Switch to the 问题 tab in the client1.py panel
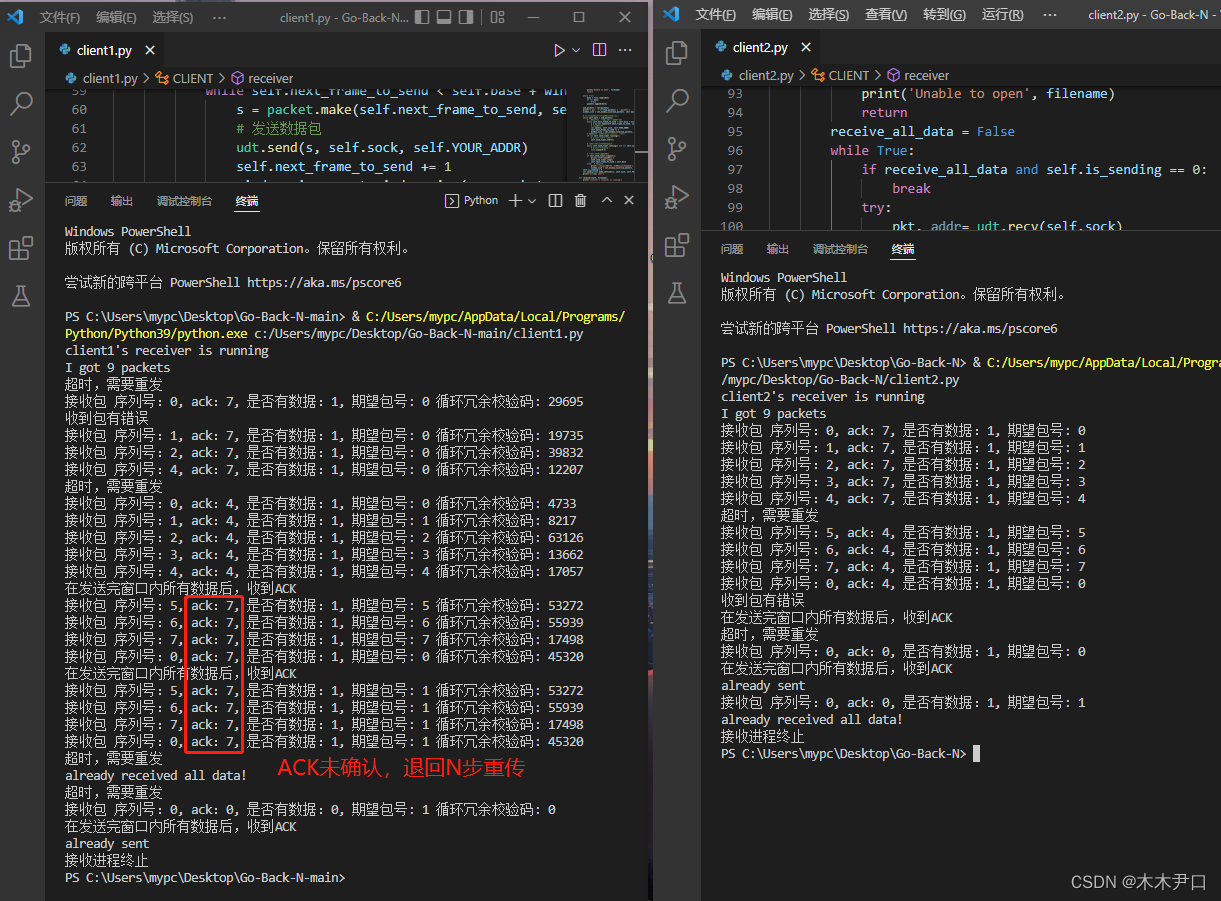This screenshot has height=901, width=1221. pyautogui.click(x=76, y=201)
